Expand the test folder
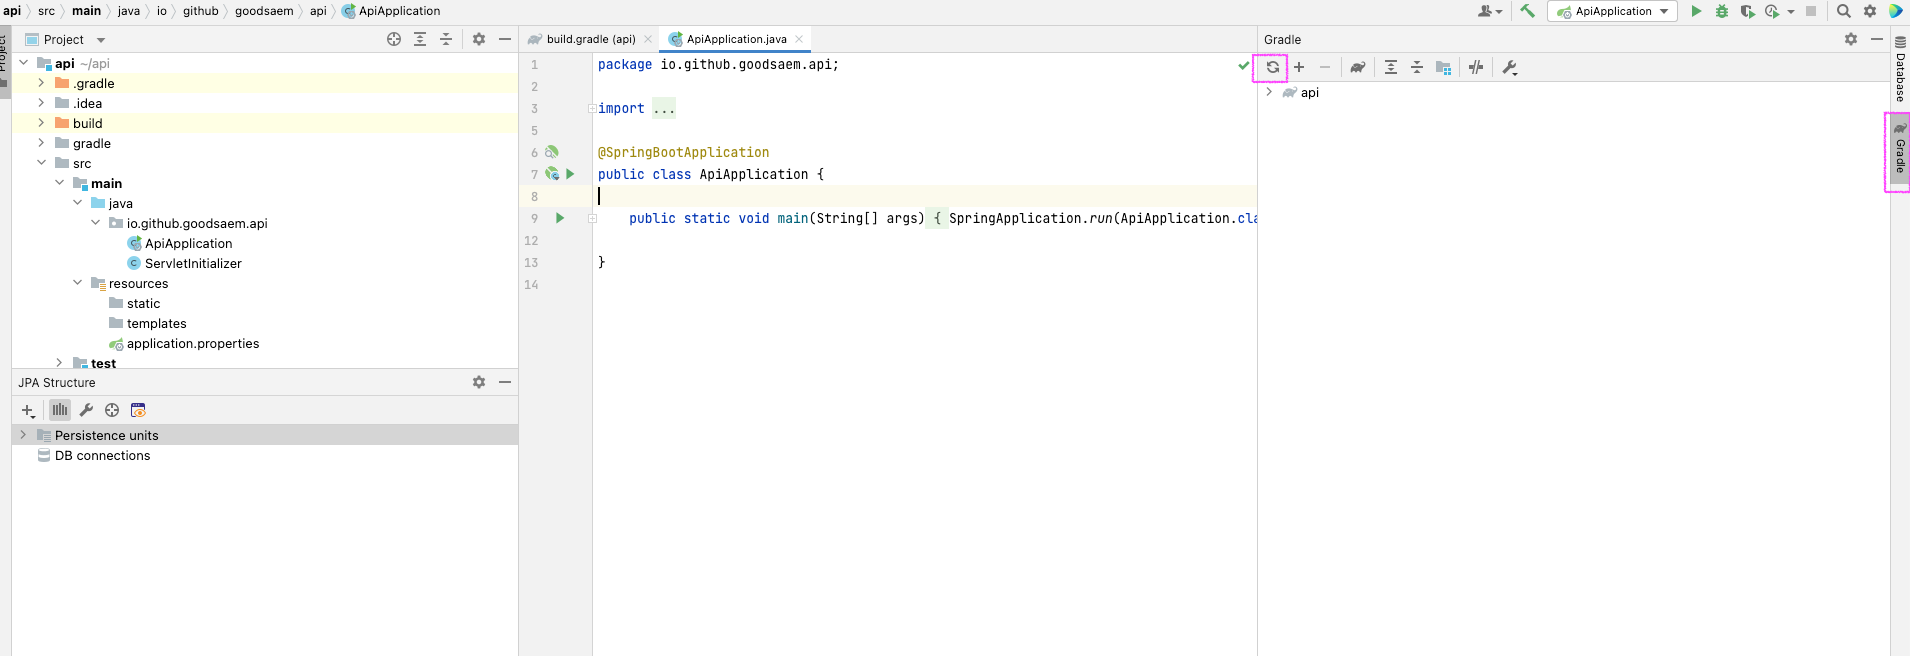 (x=59, y=363)
